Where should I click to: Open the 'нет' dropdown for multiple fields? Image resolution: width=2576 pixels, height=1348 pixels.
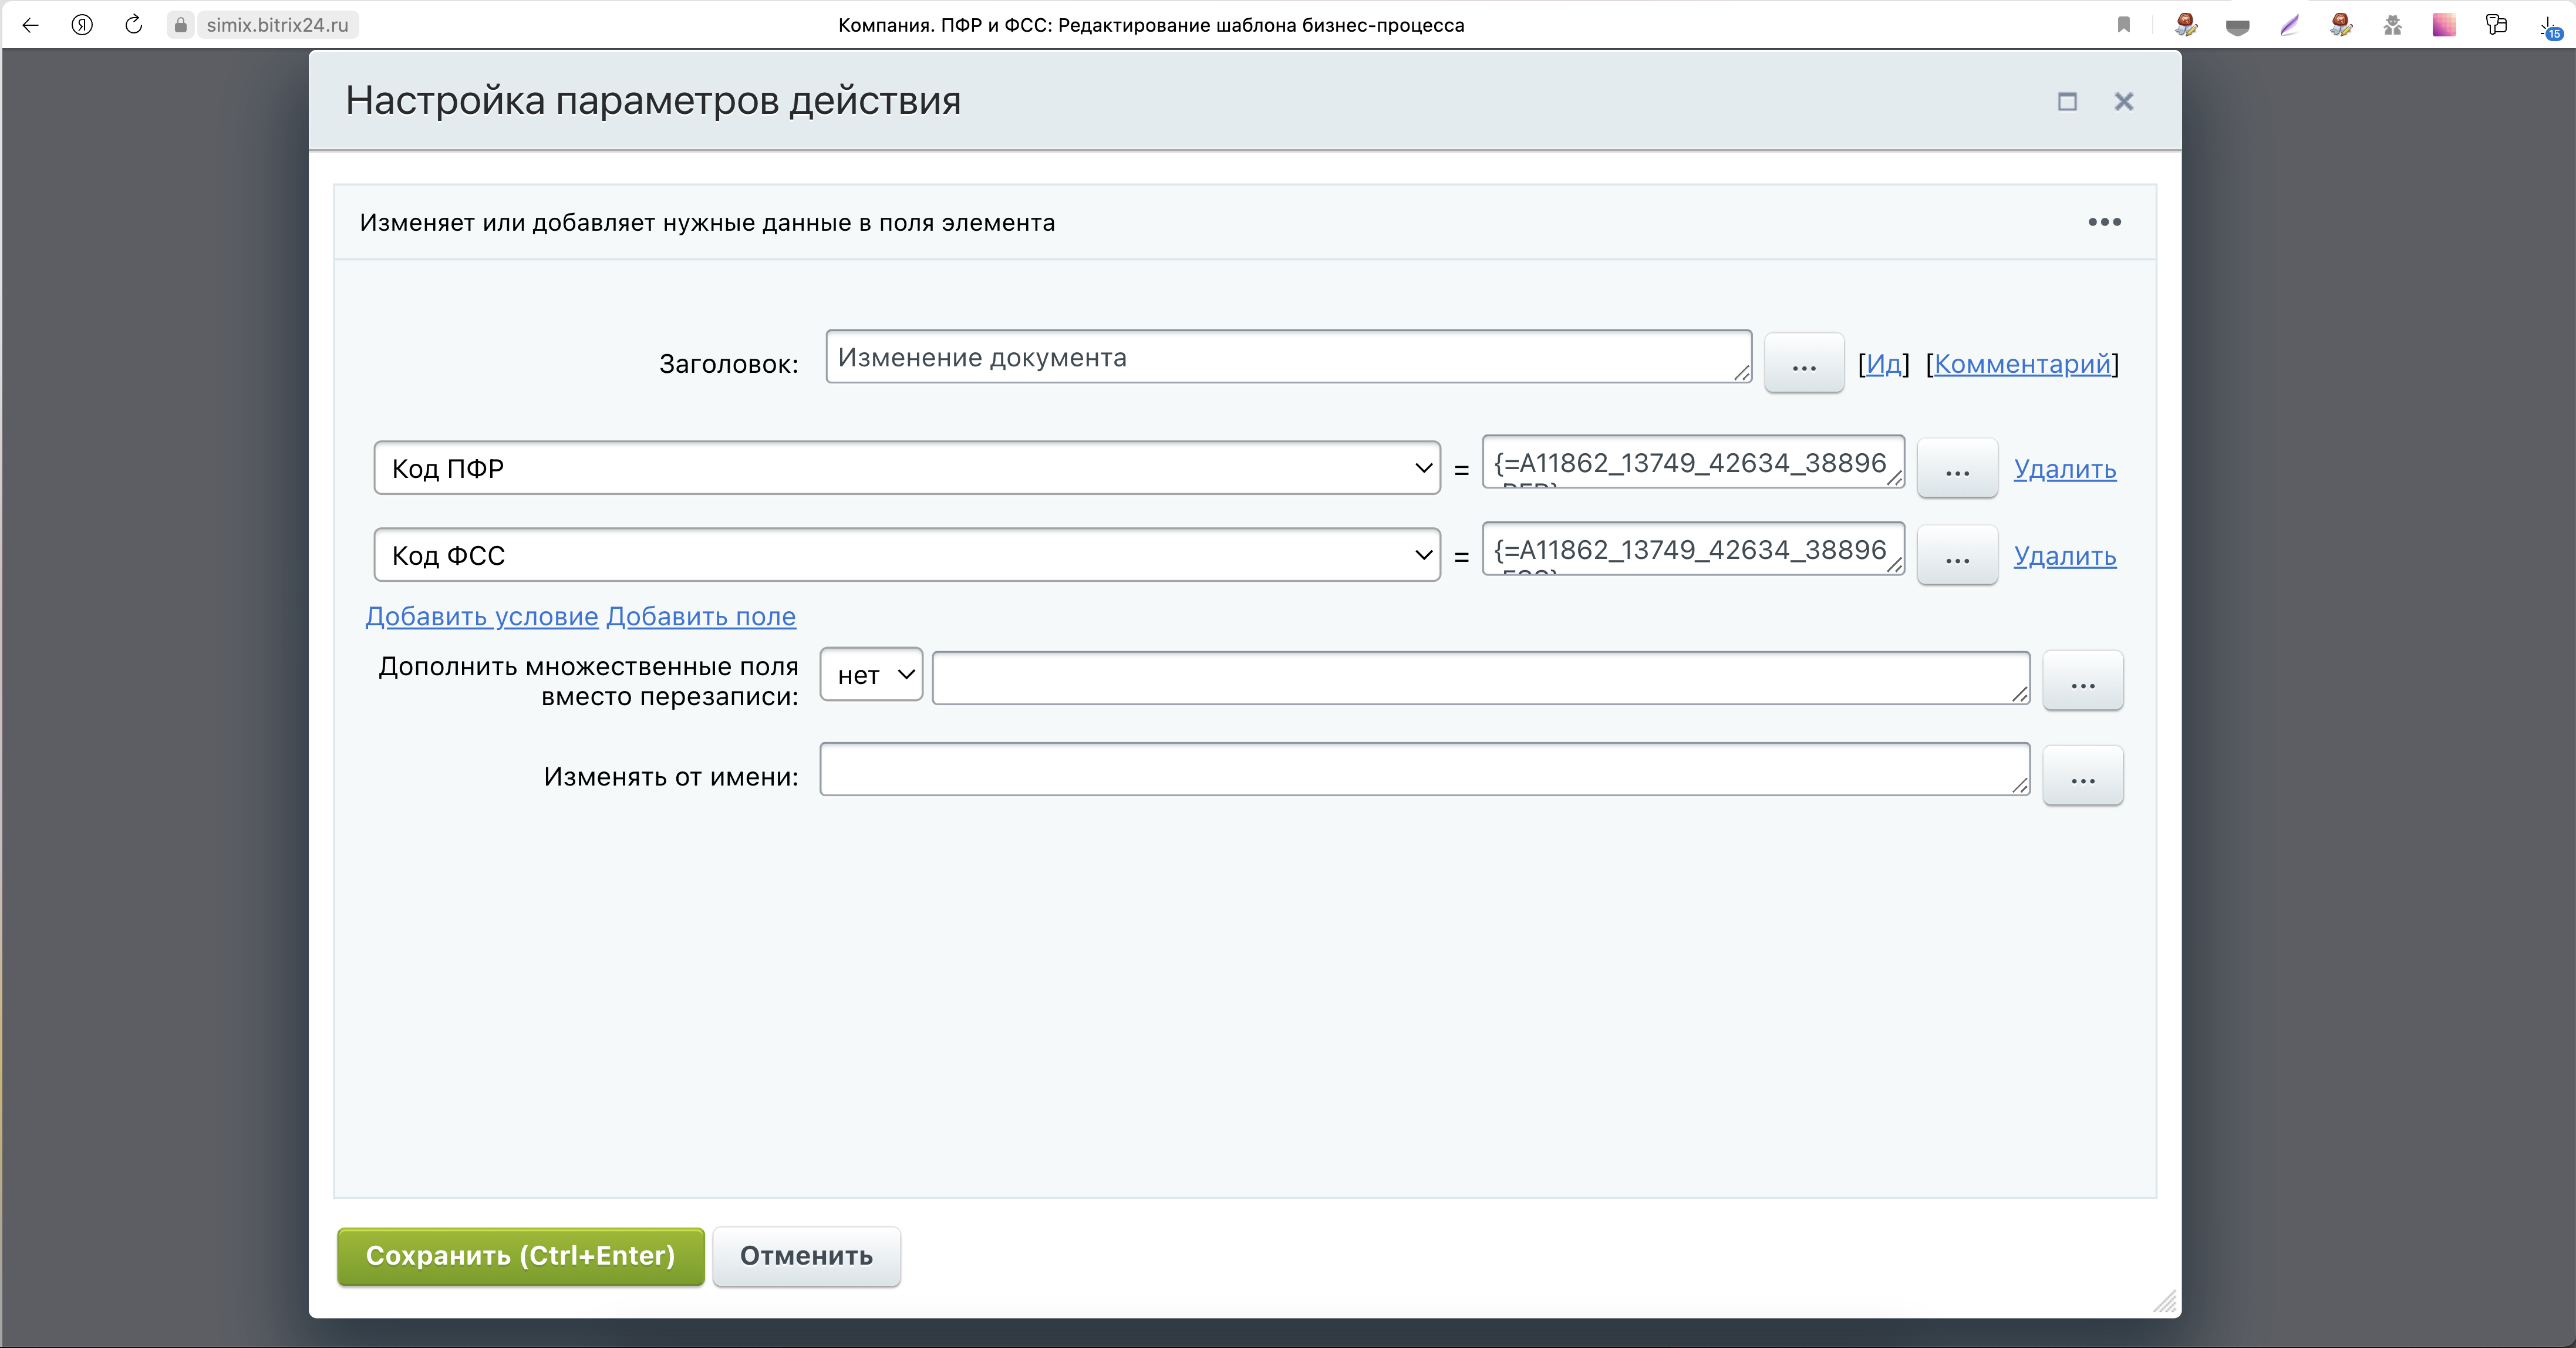point(871,675)
